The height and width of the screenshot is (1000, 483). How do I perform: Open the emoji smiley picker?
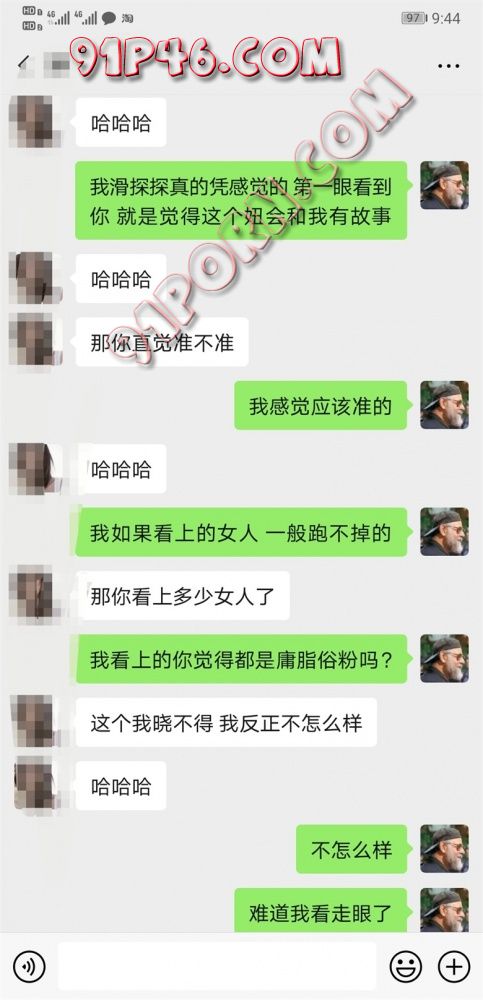pyautogui.click(x=406, y=967)
